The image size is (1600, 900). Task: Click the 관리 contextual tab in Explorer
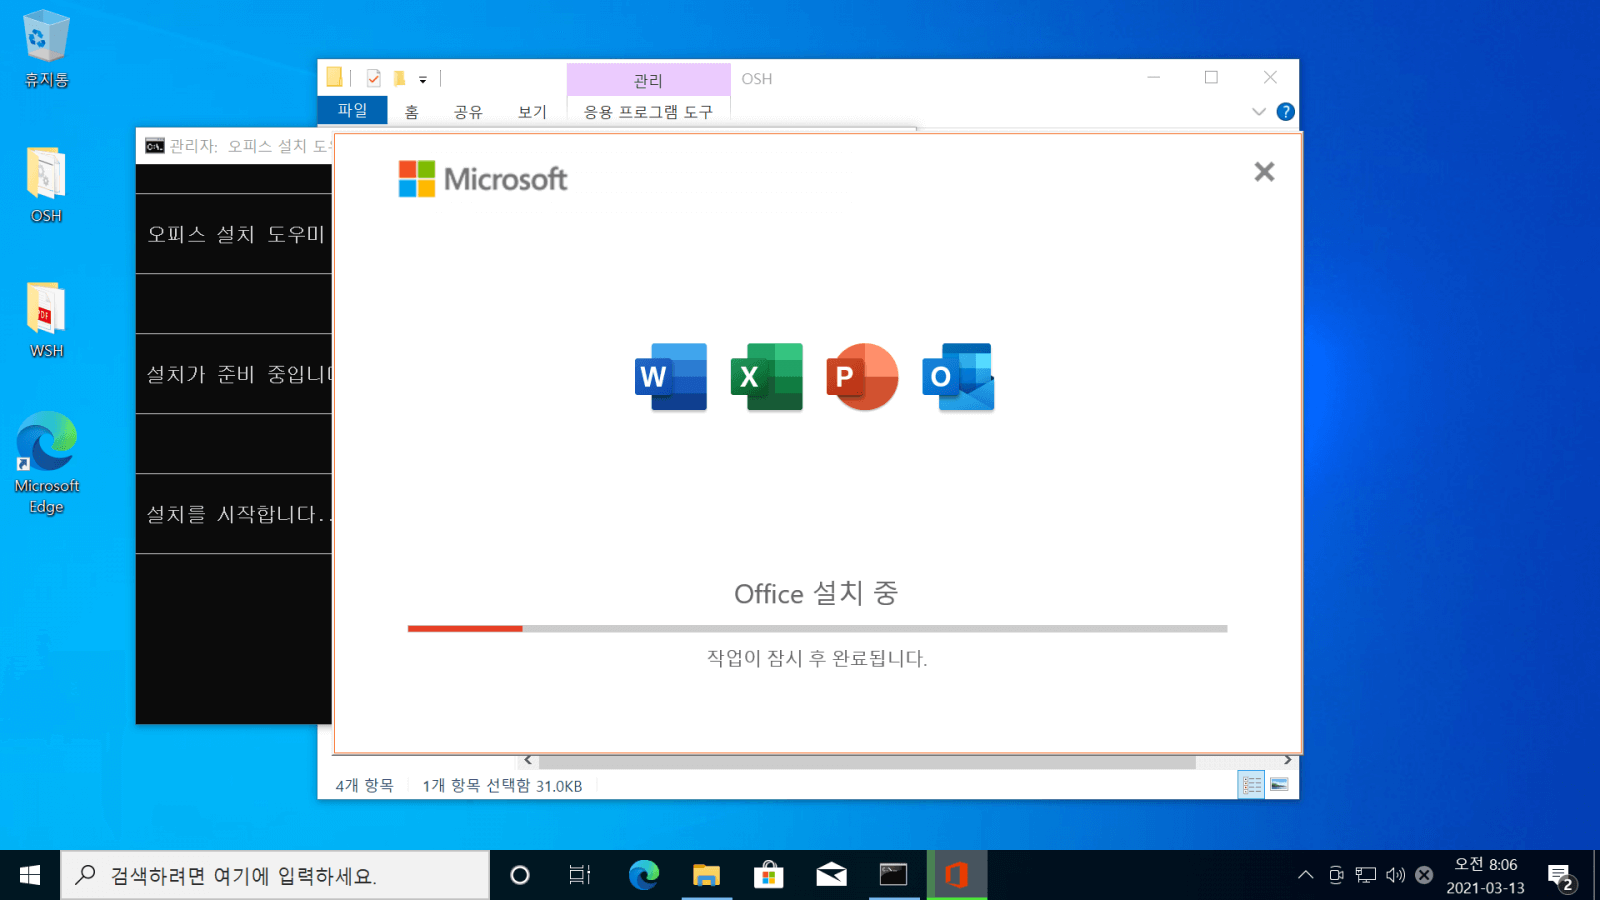pyautogui.click(x=648, y=80)
